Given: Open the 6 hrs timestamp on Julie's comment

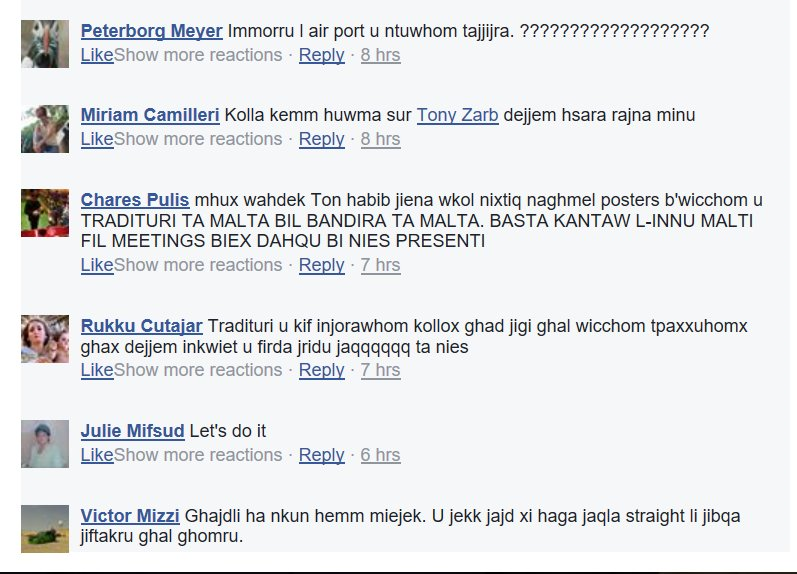Looking at the screenshot, I should (x=380, y=455).
